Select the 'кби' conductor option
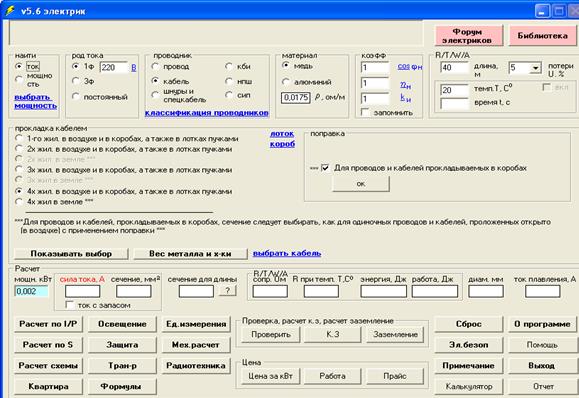The height and width of the screenshot is (398, 579). pyautogui.click(x=229, y=66)
